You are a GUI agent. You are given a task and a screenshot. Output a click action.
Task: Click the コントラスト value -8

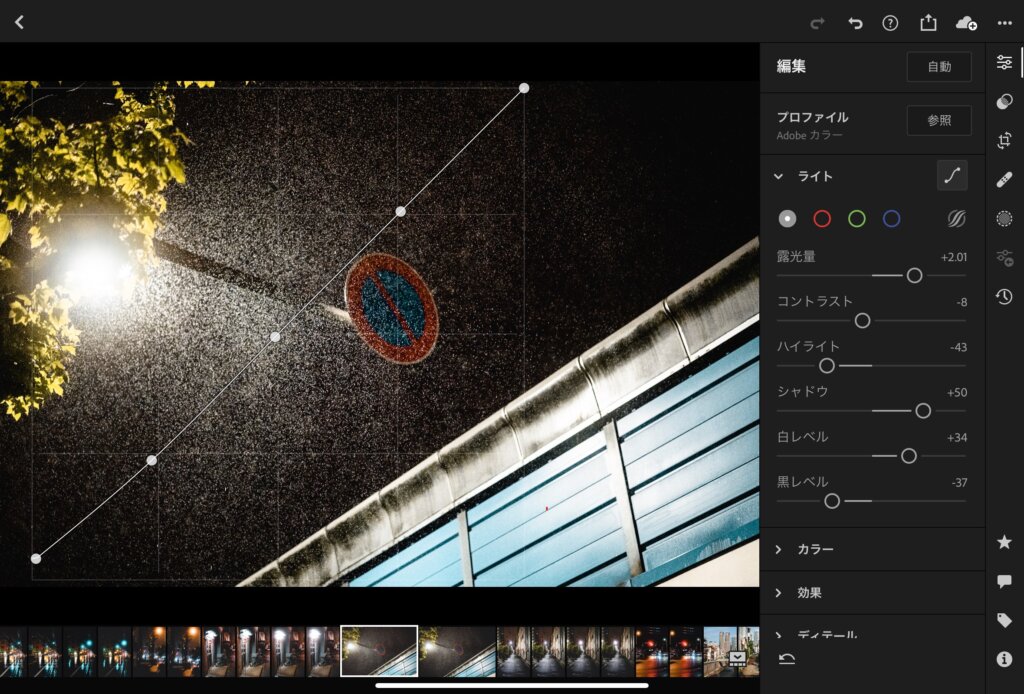tap(961, 302)
